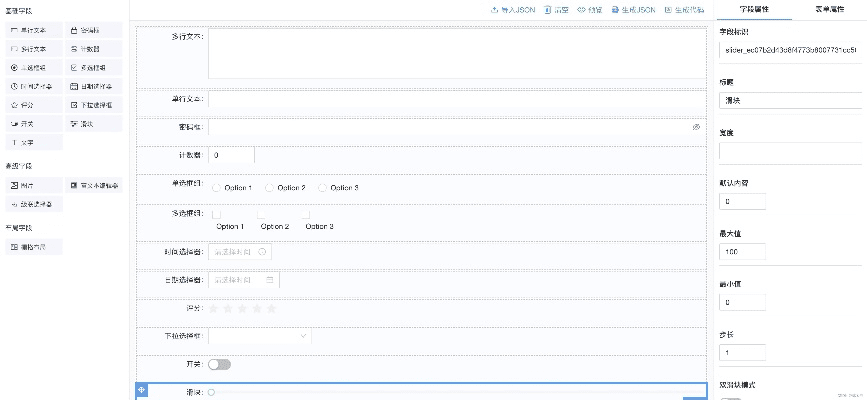Click the 生成JSON toolbar icon
Screen dimensions: 867x400
[614, 9]
